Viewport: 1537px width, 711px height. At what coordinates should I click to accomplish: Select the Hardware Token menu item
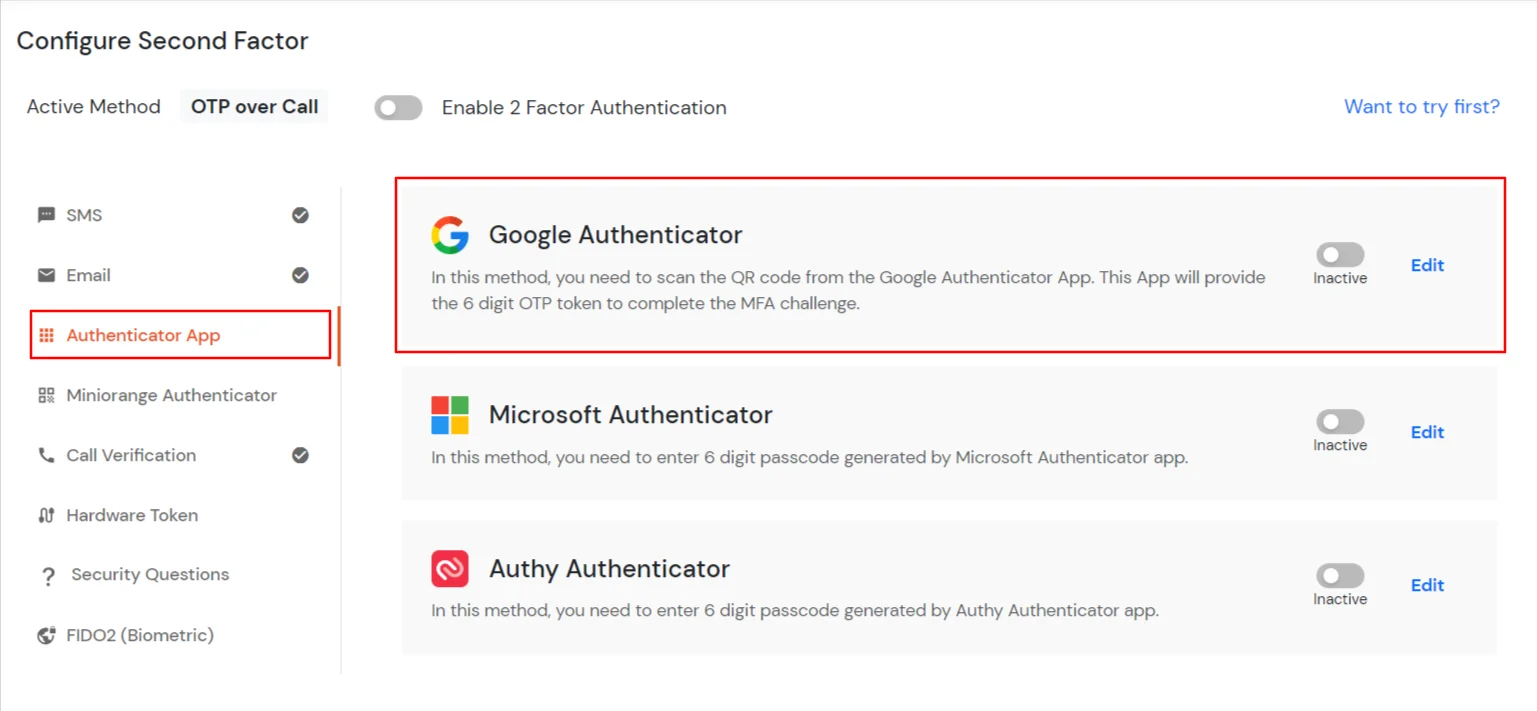click(x=132, y=515)
